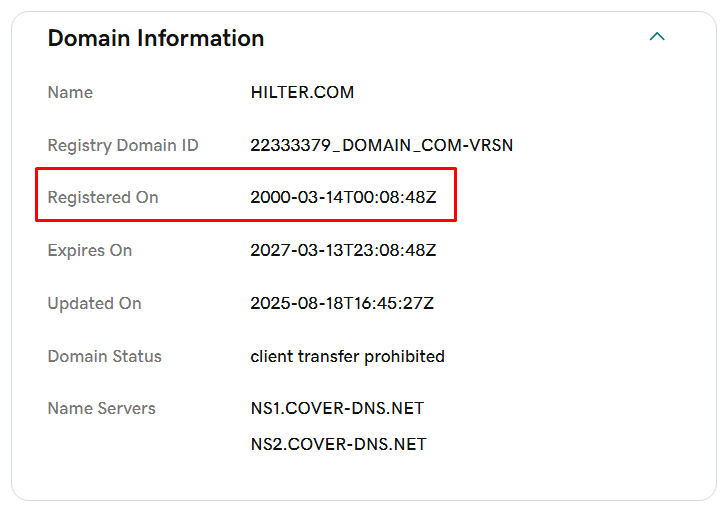Screen dimensions: 722x511
Task: Collapse the Domain Information section chevron
Action: point(657,37)
